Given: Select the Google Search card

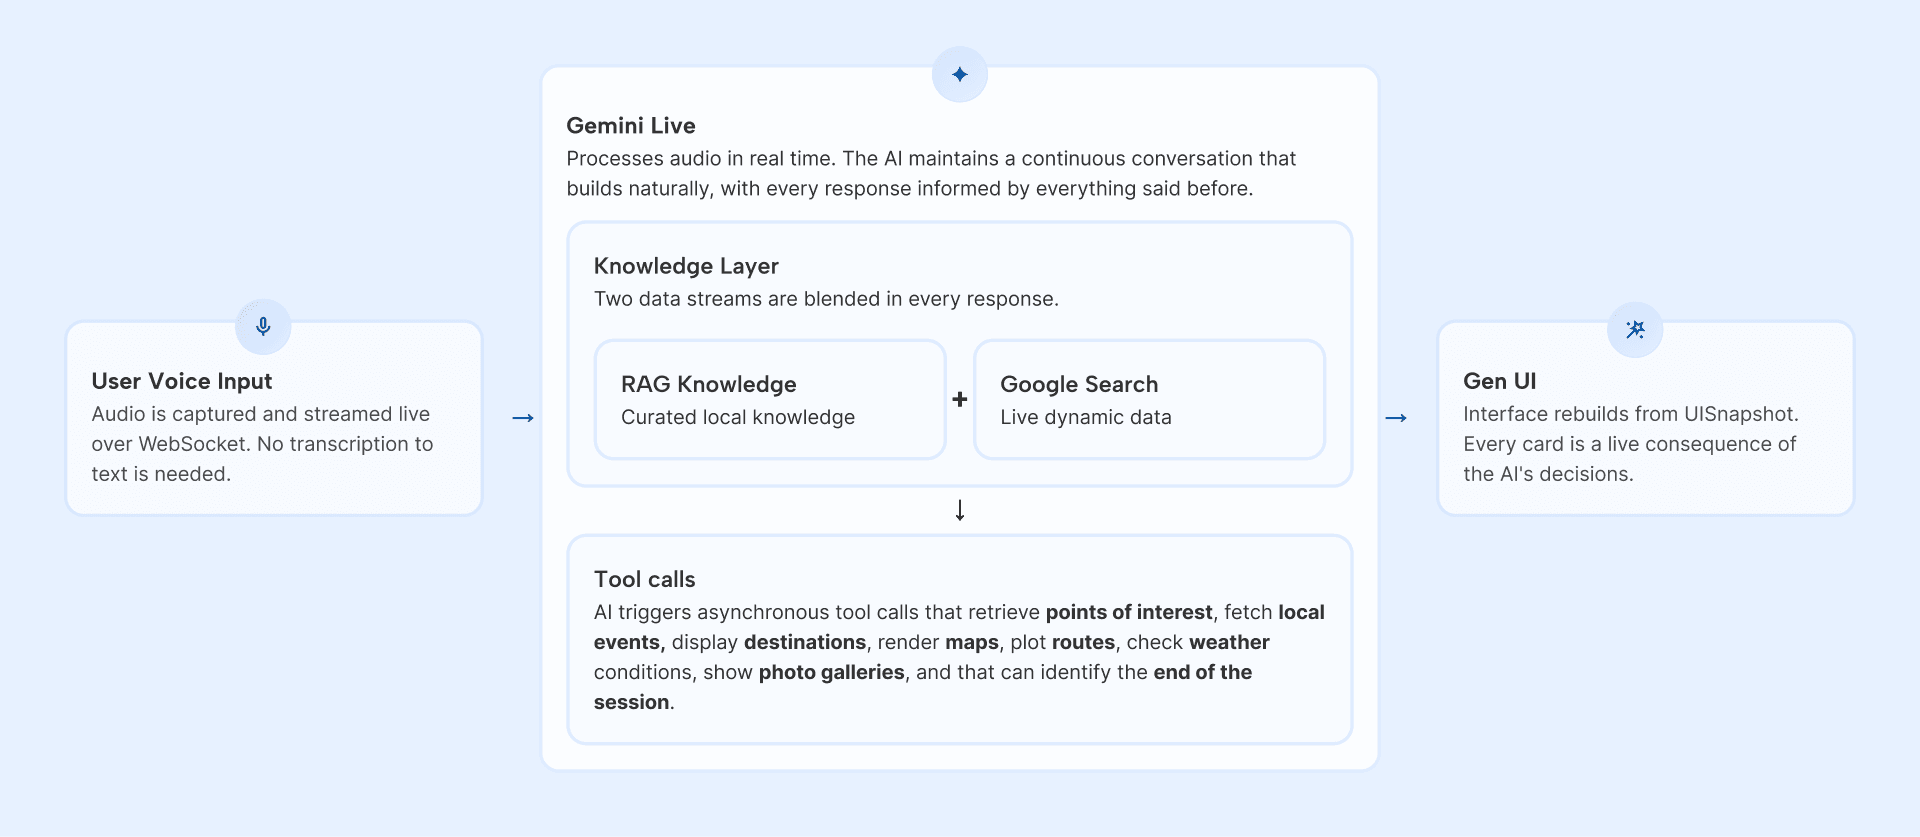Looking at the screenshot, I should point(1149,399).
